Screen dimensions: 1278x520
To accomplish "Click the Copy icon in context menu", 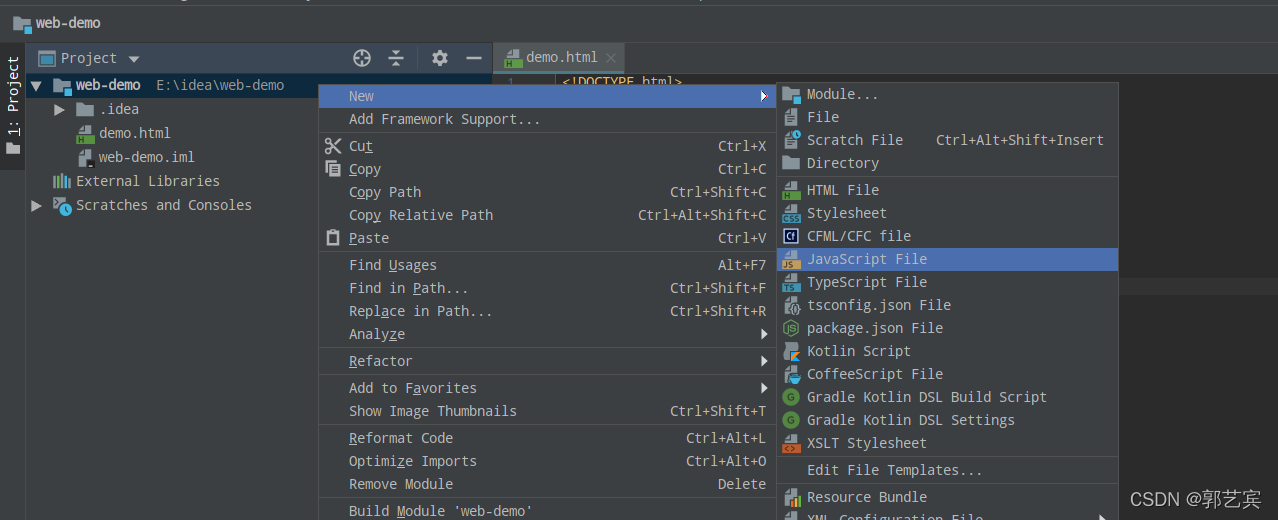I will tap(333, 169).
